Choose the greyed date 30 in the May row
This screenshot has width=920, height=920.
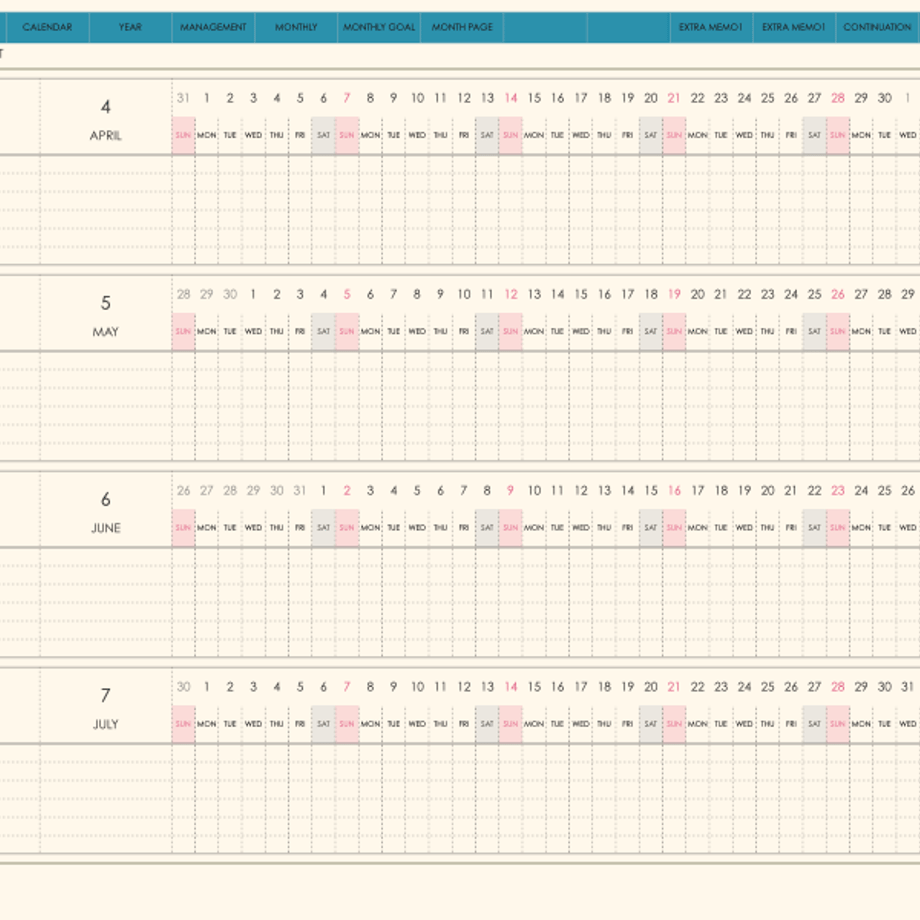pos(230,295)
